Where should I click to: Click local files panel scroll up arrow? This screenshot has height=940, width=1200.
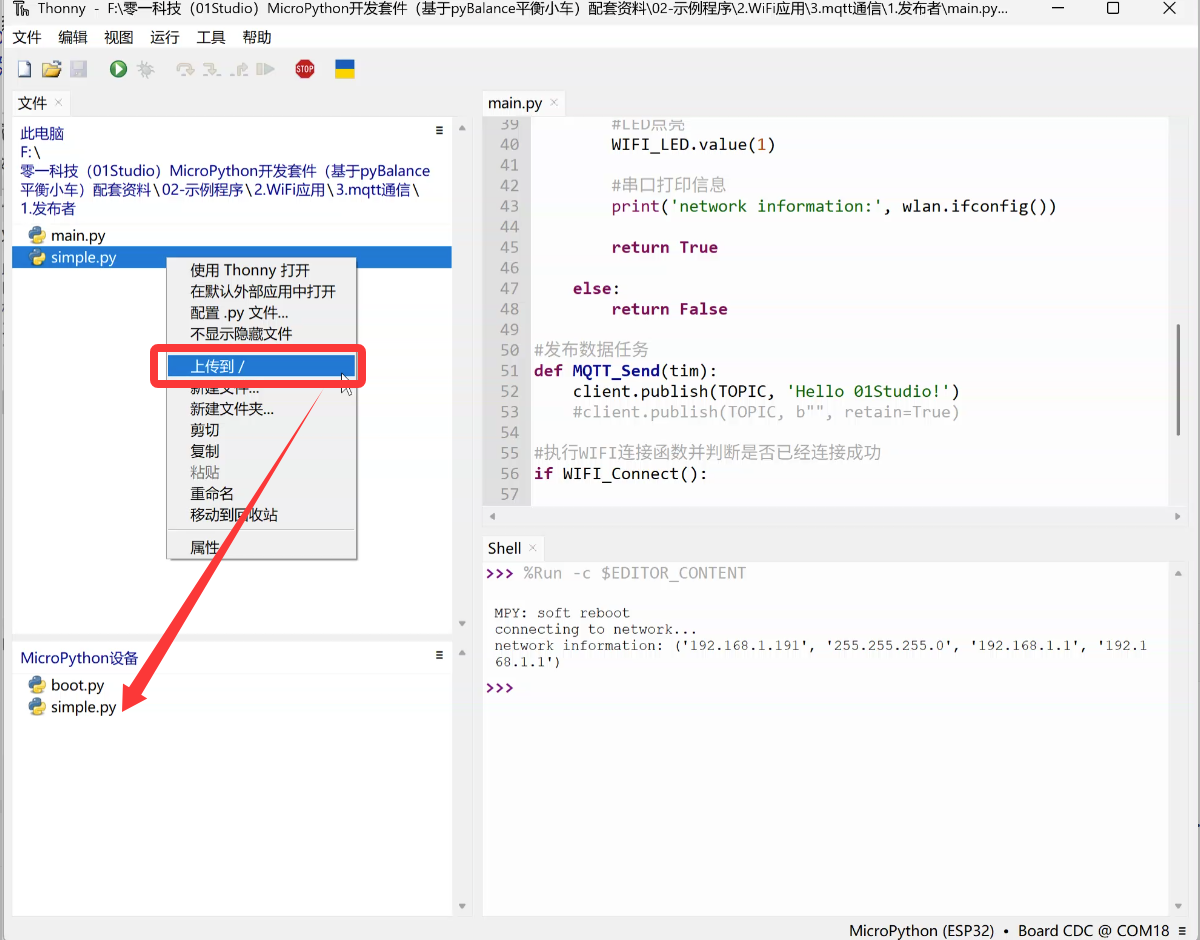(461, 127)
